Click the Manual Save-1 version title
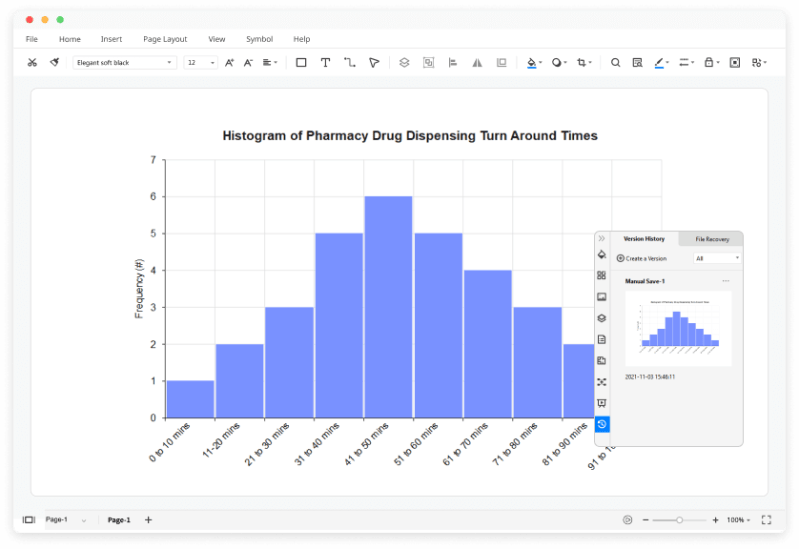799x549 pixels. [x=645, y=281]
